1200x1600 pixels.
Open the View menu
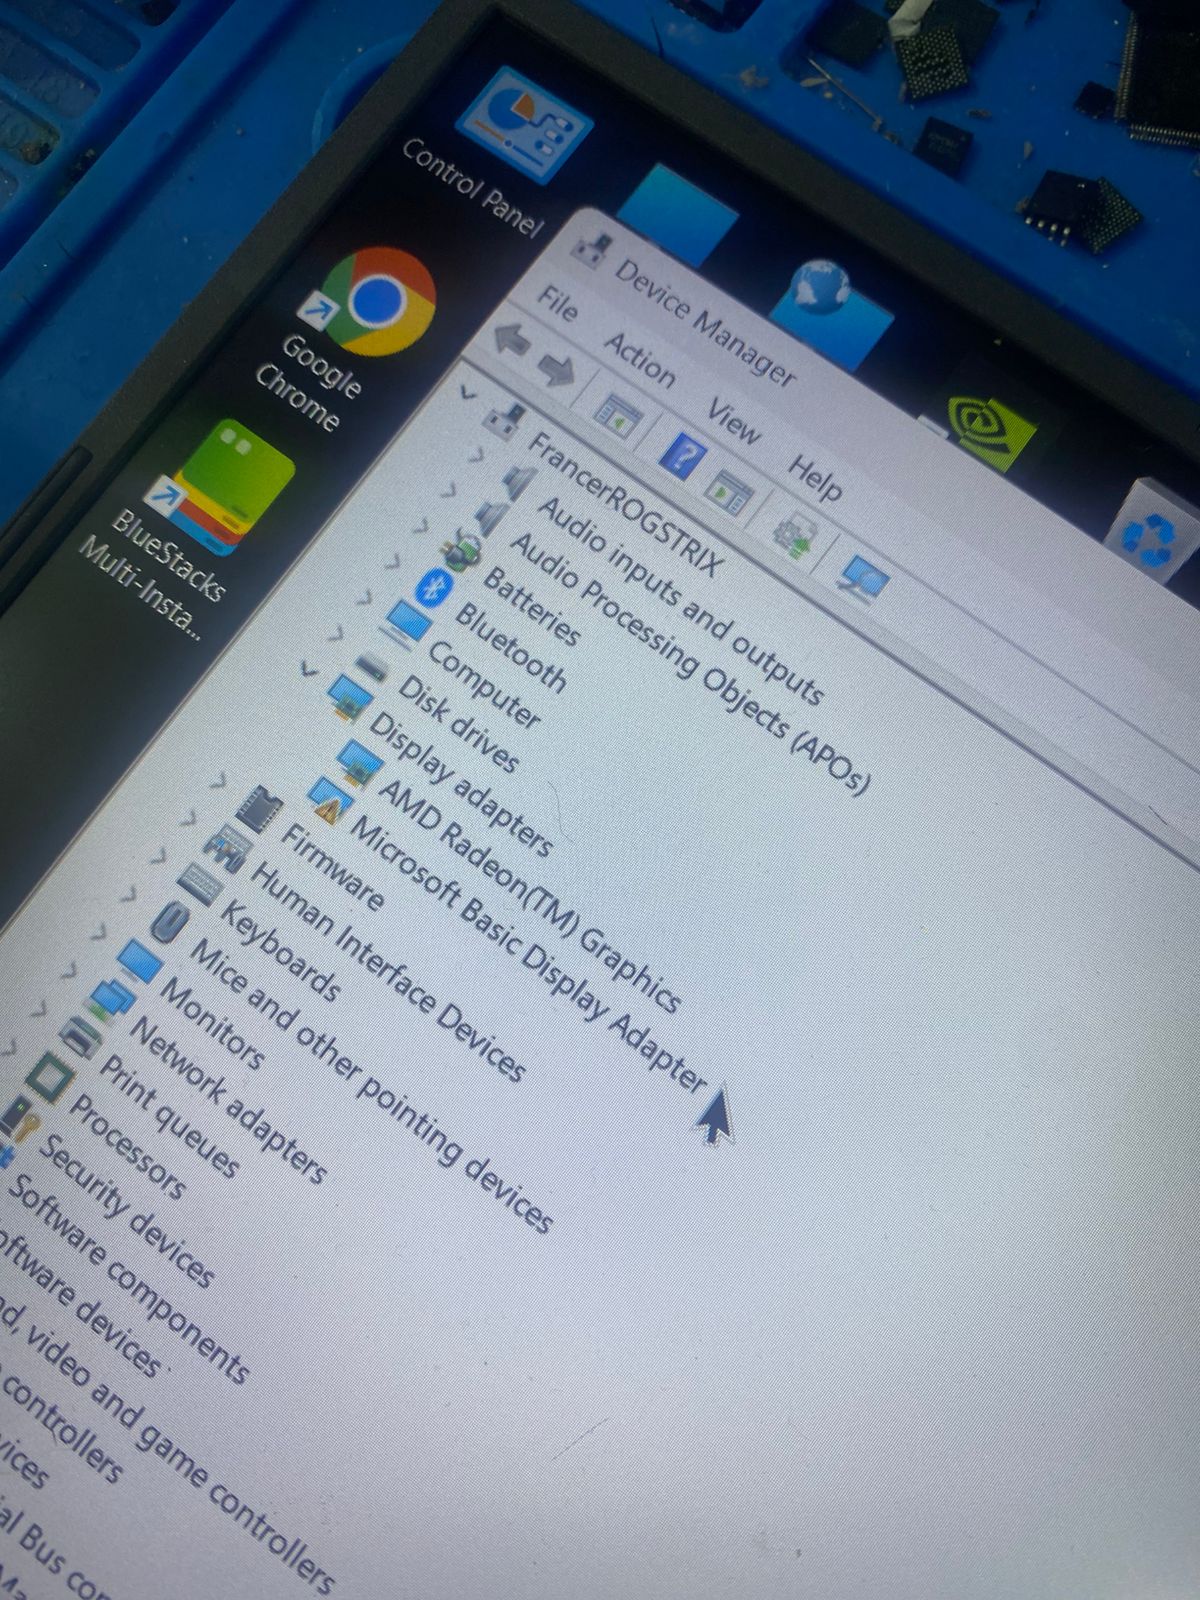[734, 422]
